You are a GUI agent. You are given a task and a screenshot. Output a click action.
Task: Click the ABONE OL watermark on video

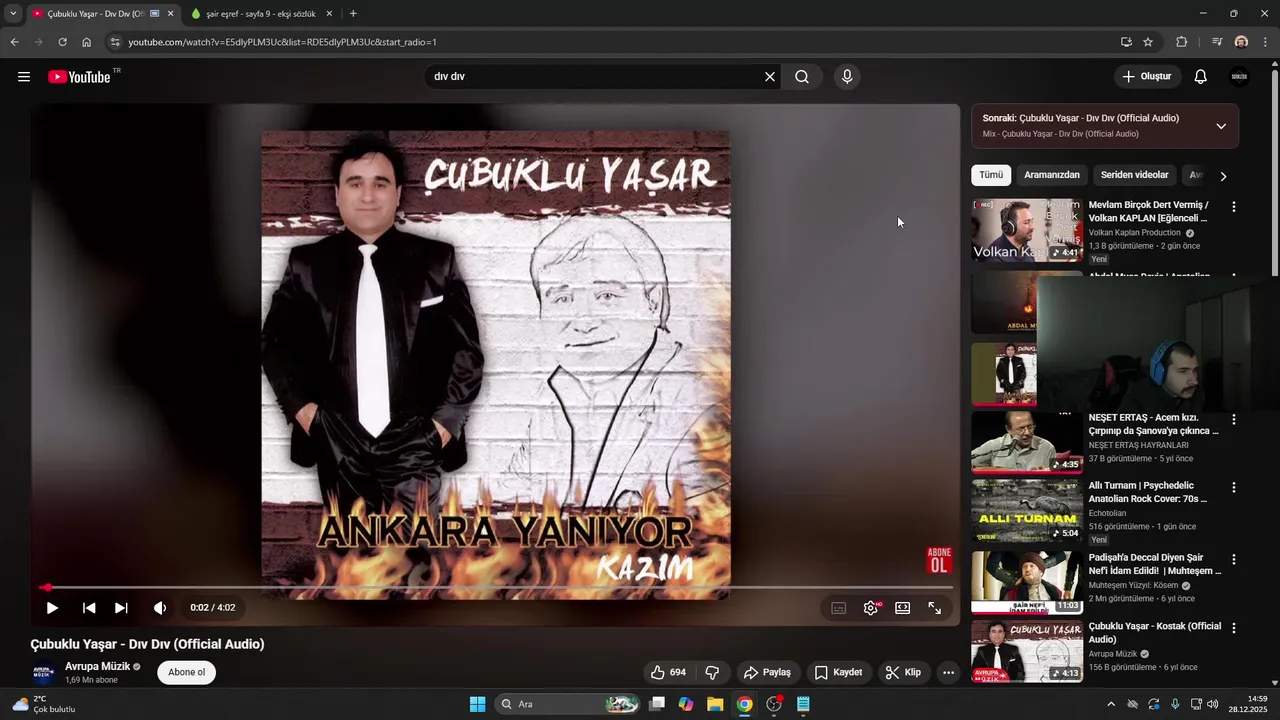click(939, 560)
